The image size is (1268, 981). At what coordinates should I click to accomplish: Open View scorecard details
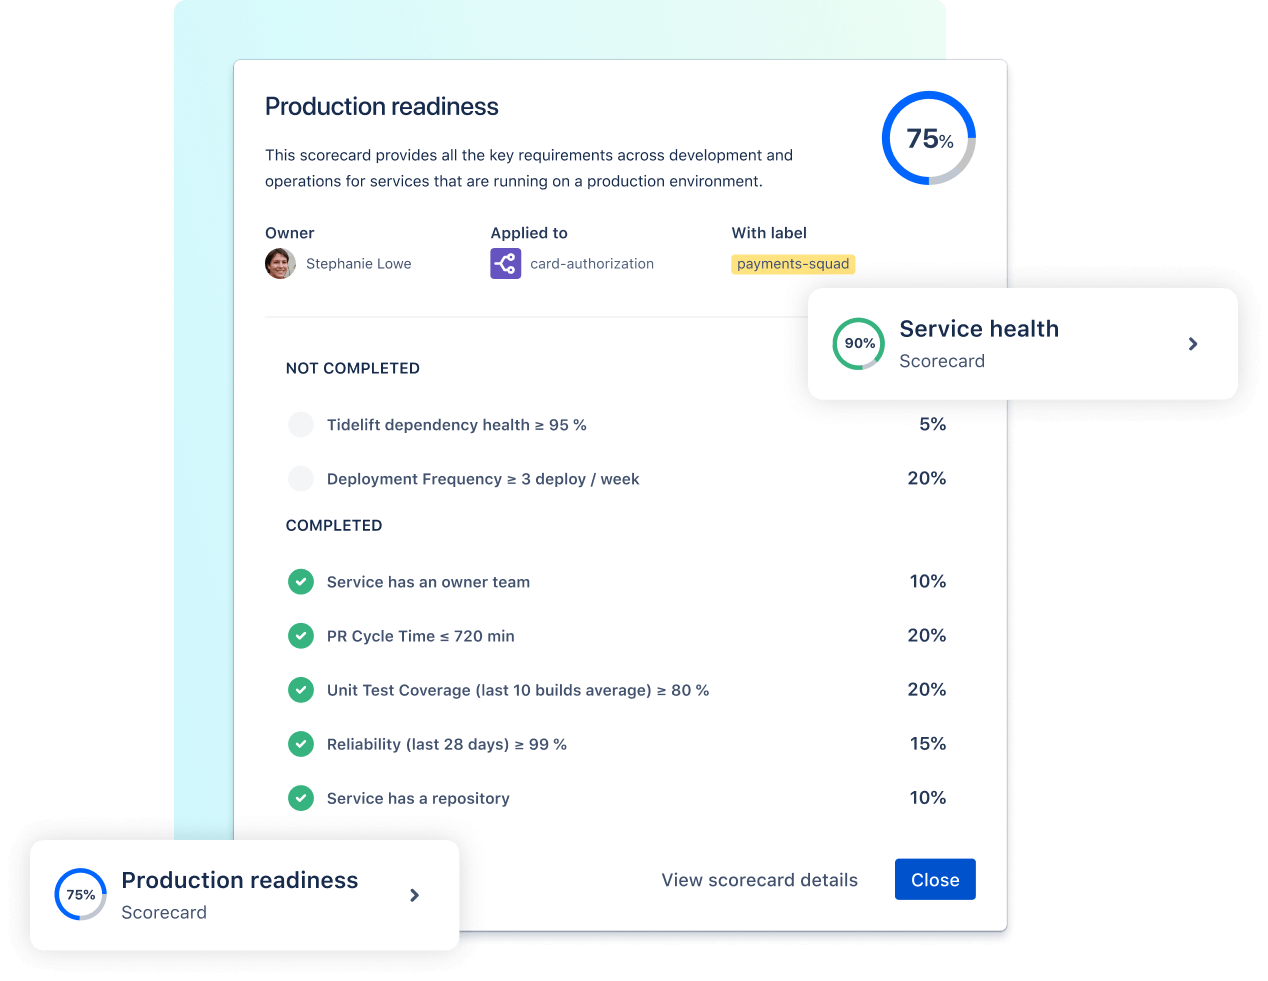759,879
